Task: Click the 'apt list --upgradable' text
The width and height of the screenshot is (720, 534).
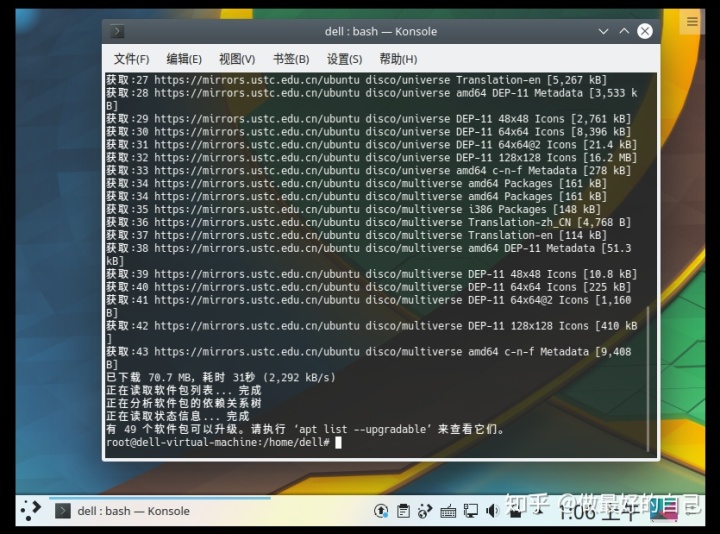Action: 363,430
